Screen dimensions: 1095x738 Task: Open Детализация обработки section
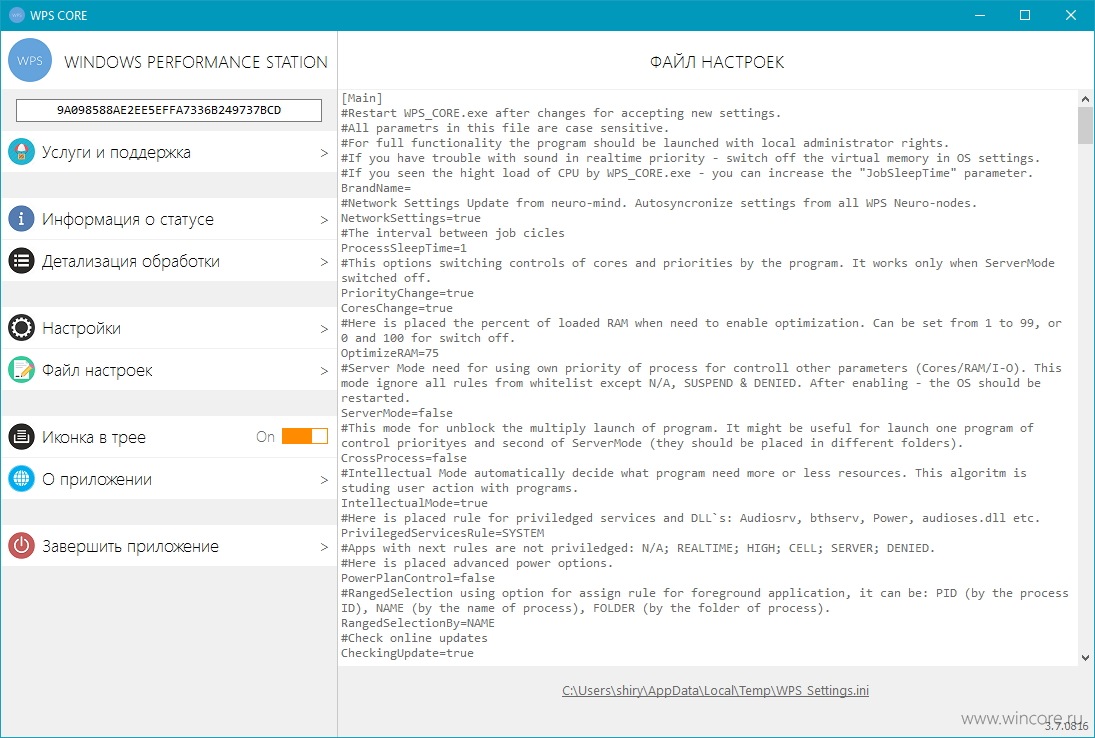pos(169,260)
